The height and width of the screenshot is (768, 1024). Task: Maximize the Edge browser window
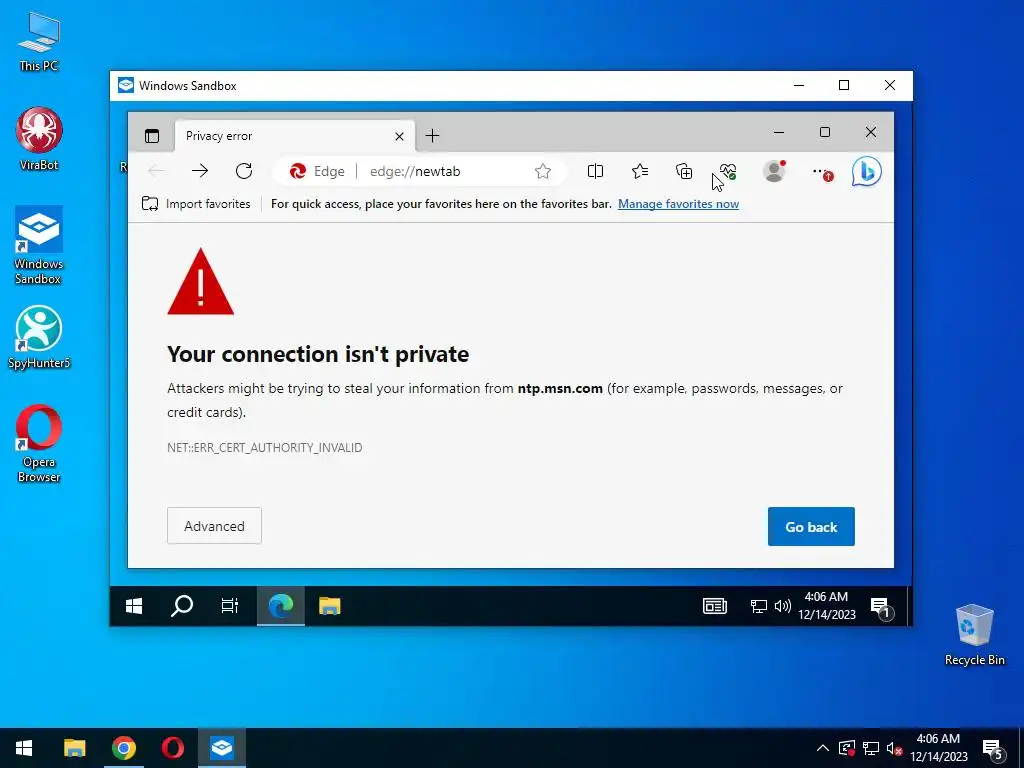(x=825, y=133)
